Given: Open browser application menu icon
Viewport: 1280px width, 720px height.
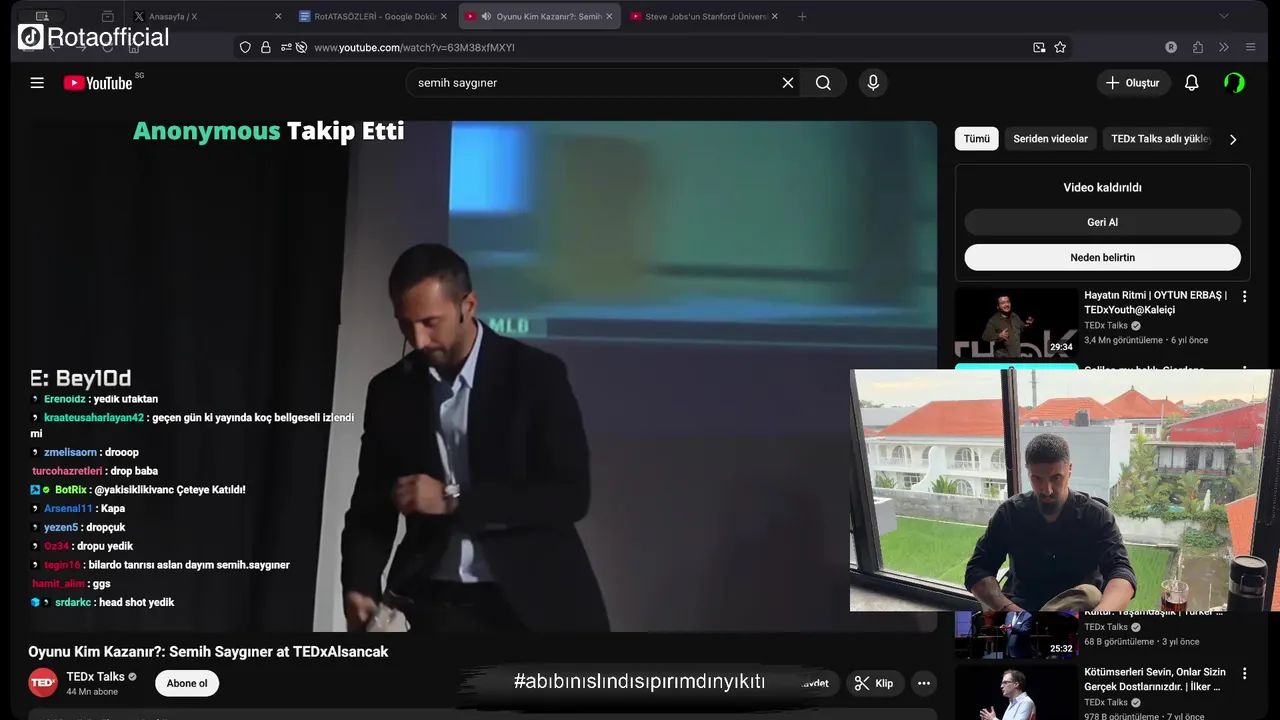Looking at the screenshot, I should click(1250, 47).
